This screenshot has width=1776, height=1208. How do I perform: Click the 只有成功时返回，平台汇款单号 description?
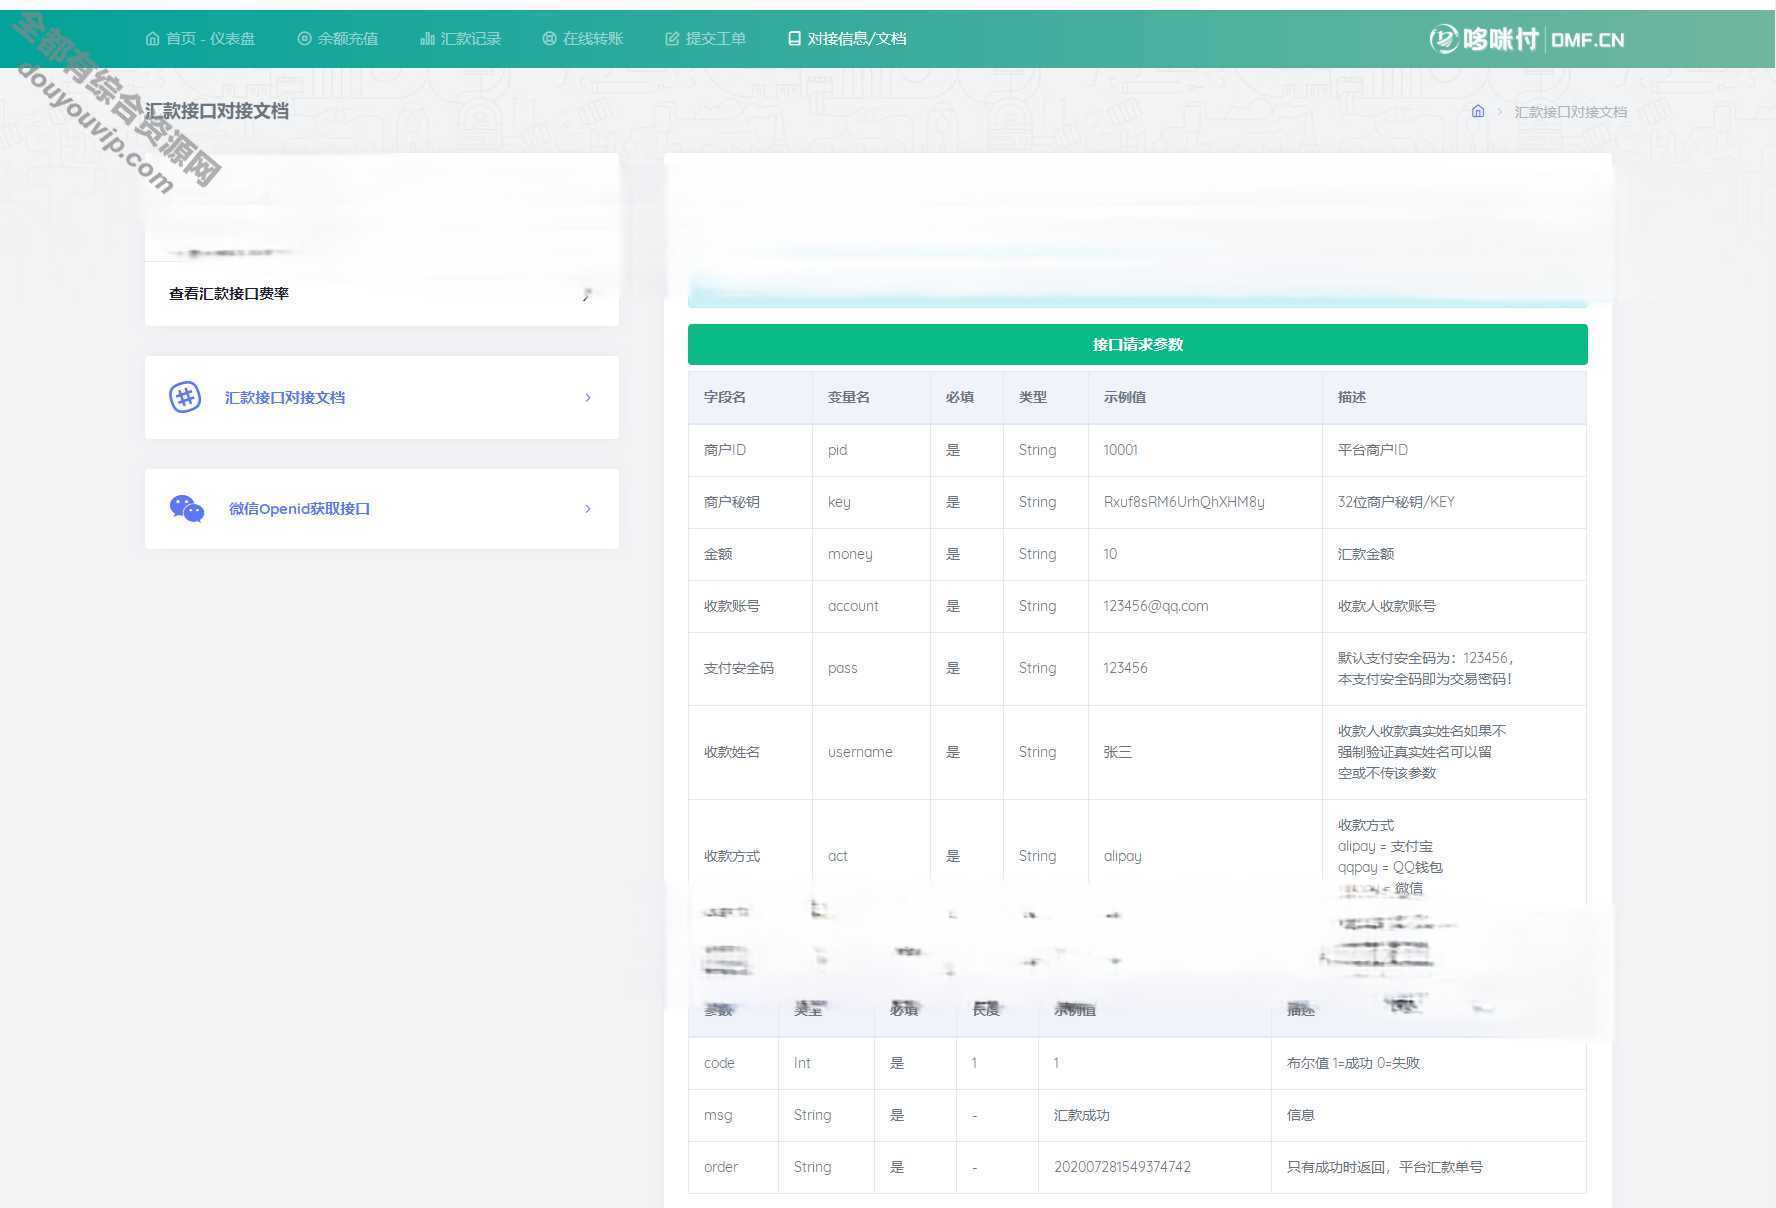click(1385, 1167)
